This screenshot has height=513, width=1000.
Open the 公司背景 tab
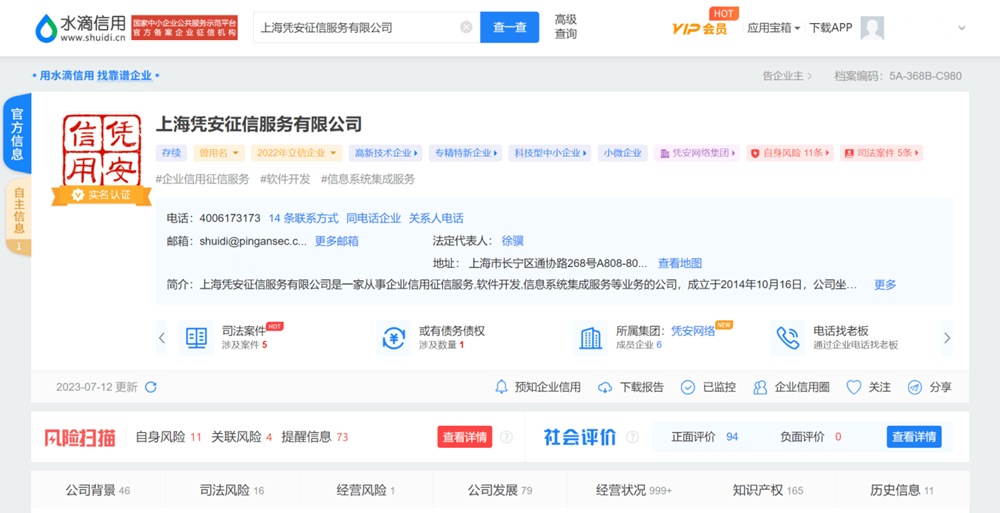click(98, 491)
